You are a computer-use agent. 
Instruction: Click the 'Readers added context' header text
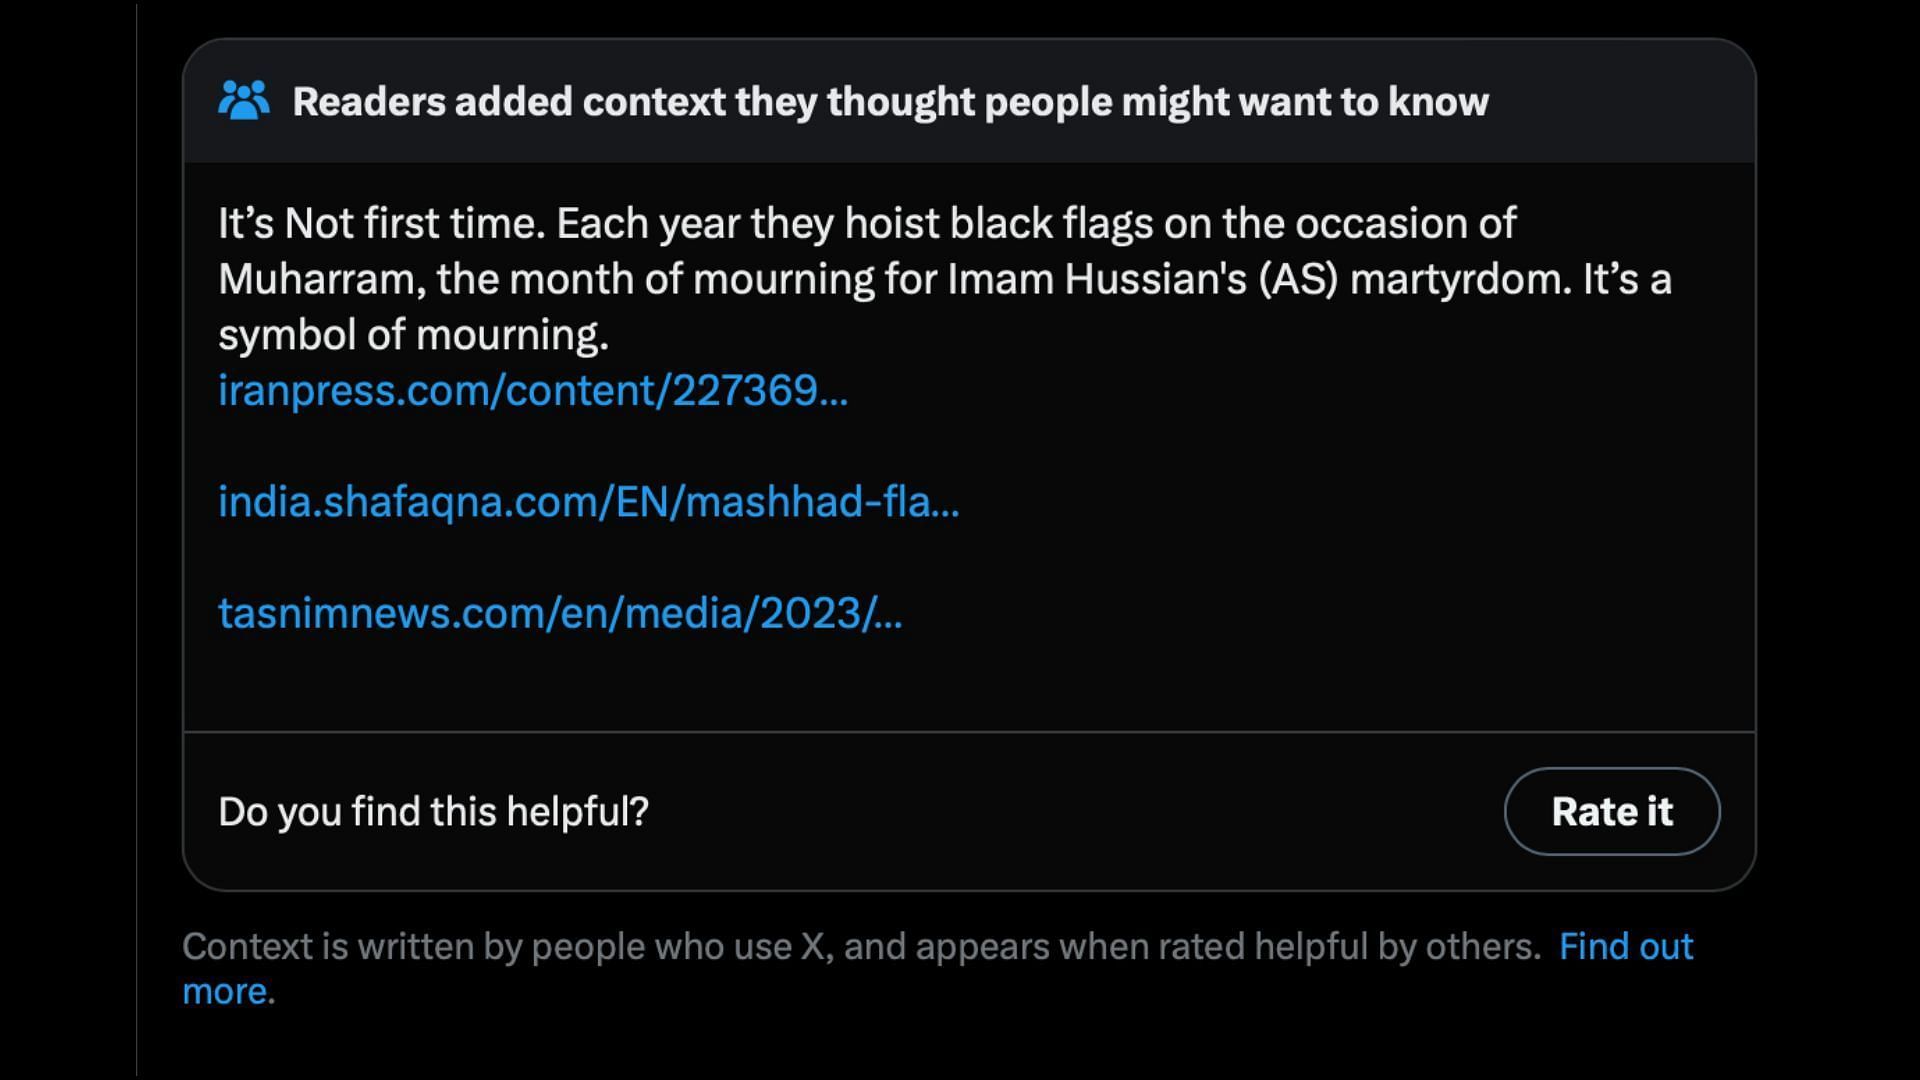pyautogui.click(x=890, y=102)
